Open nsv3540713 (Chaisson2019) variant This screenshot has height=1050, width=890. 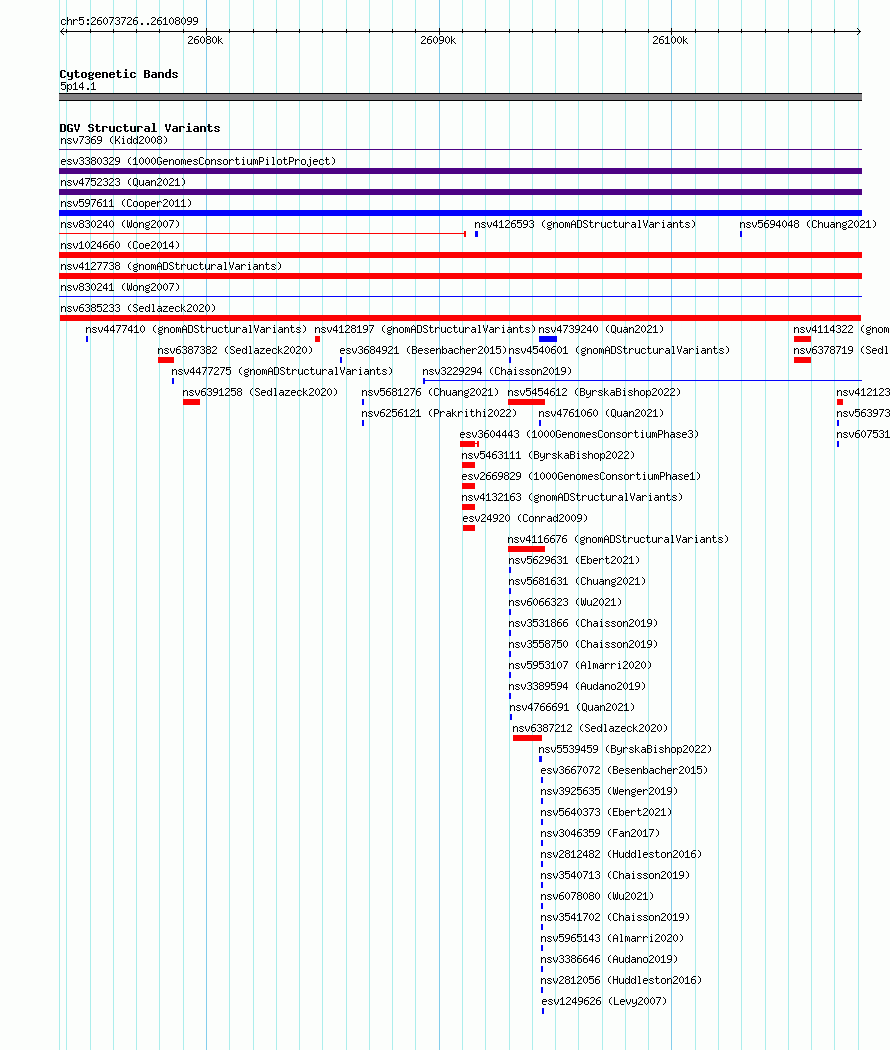pos(615,876)
